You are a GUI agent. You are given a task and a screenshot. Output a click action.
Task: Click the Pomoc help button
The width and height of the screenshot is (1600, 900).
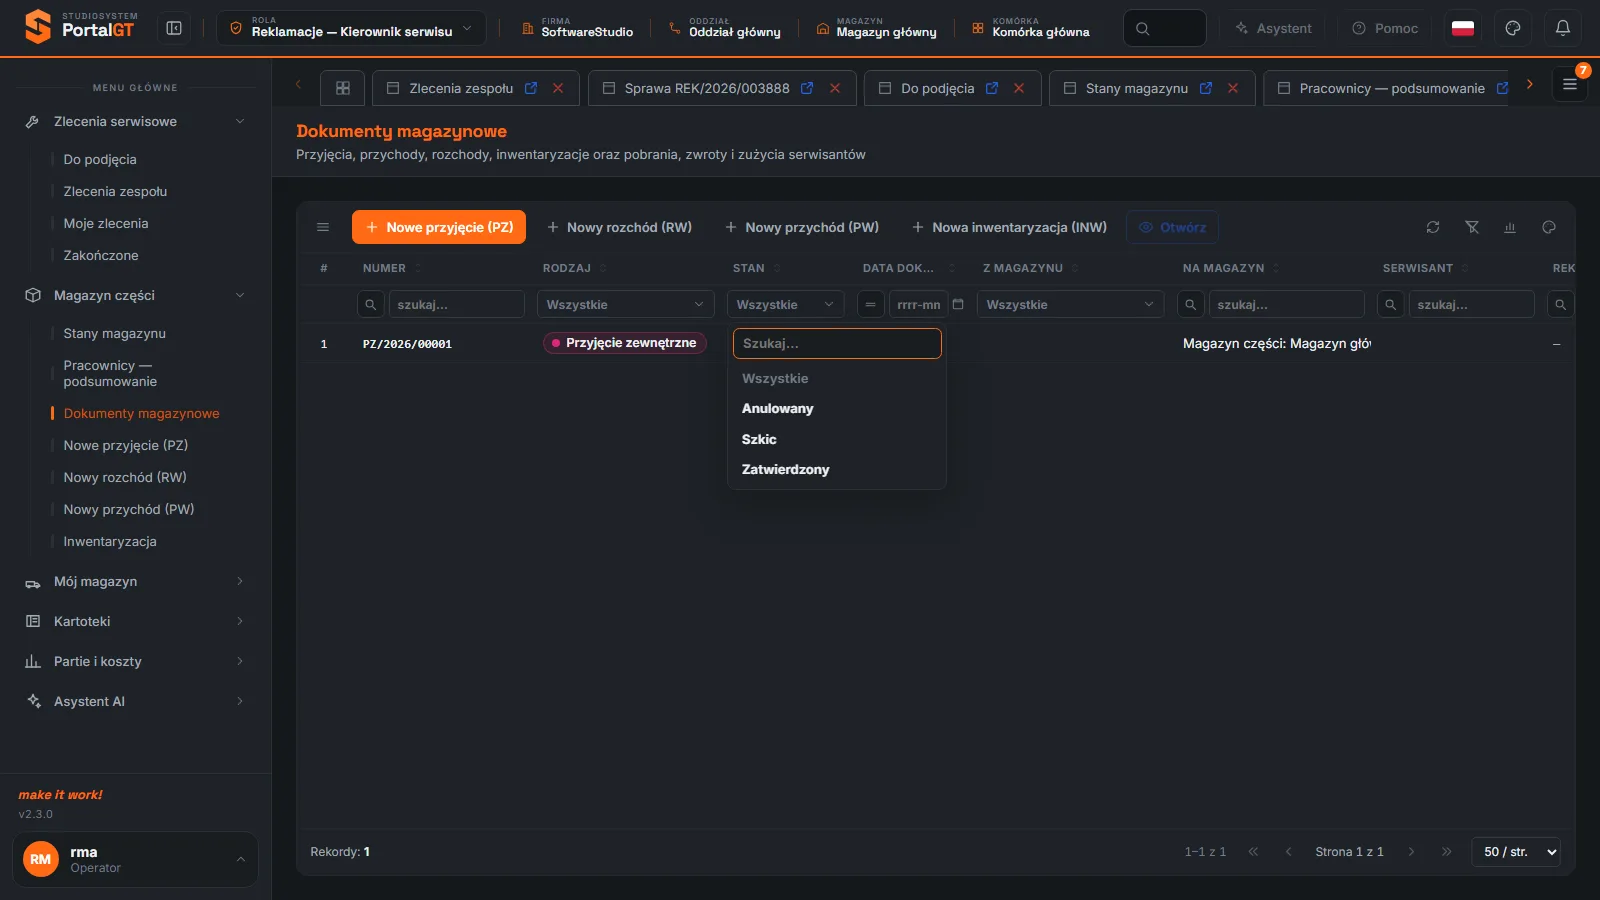click(x=1385, y=28)
